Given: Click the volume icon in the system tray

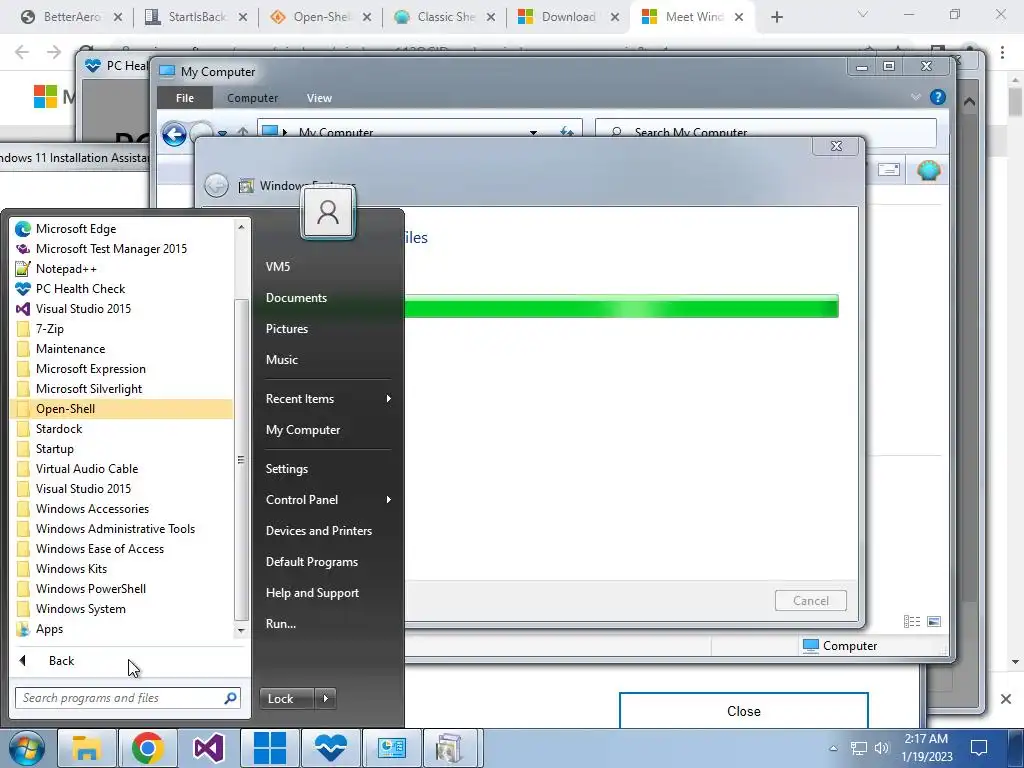Looking at the screenshot, I should (882, 748).
